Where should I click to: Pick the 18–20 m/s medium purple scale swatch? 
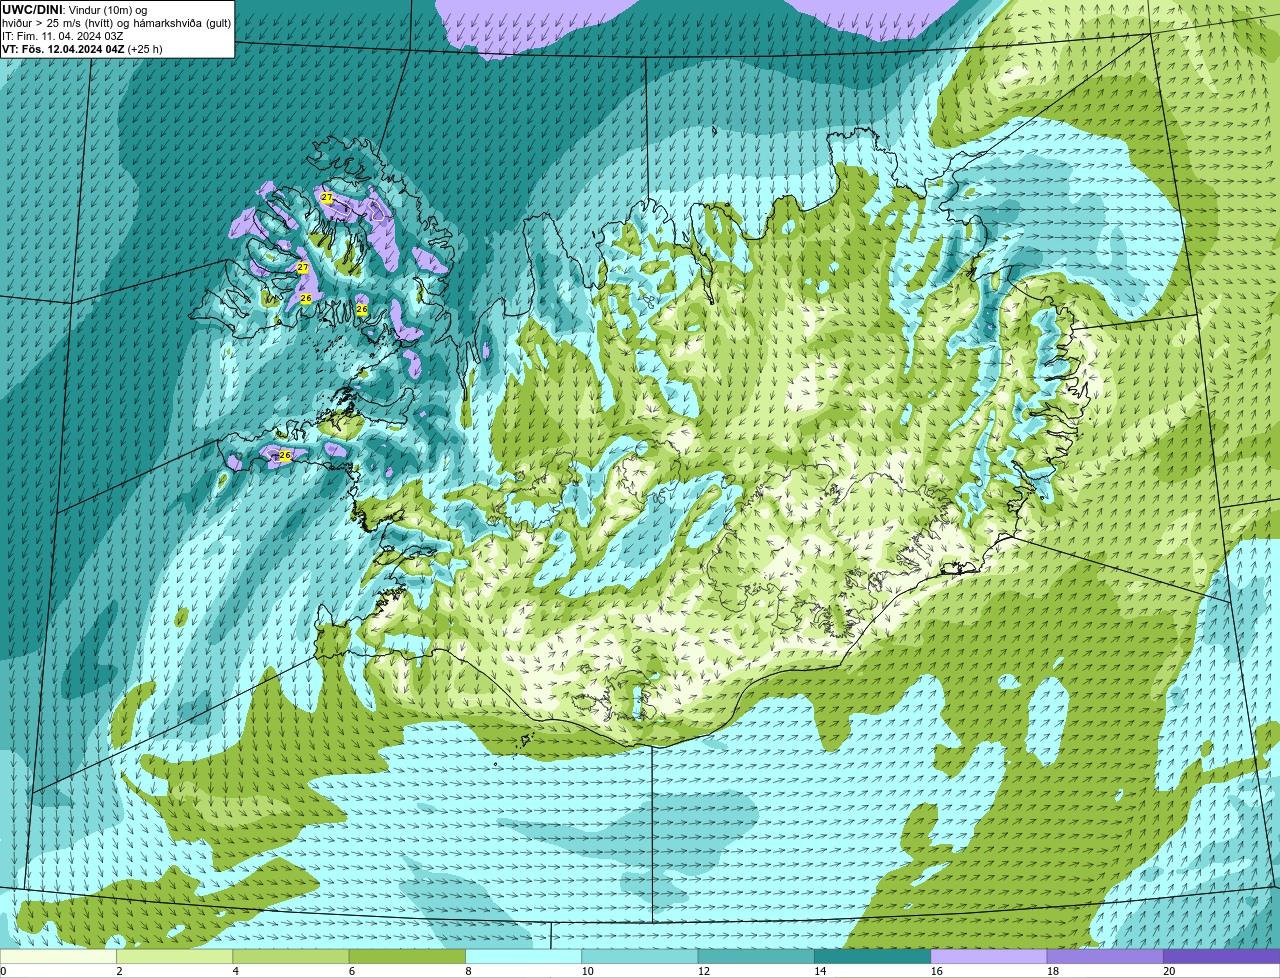1105,956
